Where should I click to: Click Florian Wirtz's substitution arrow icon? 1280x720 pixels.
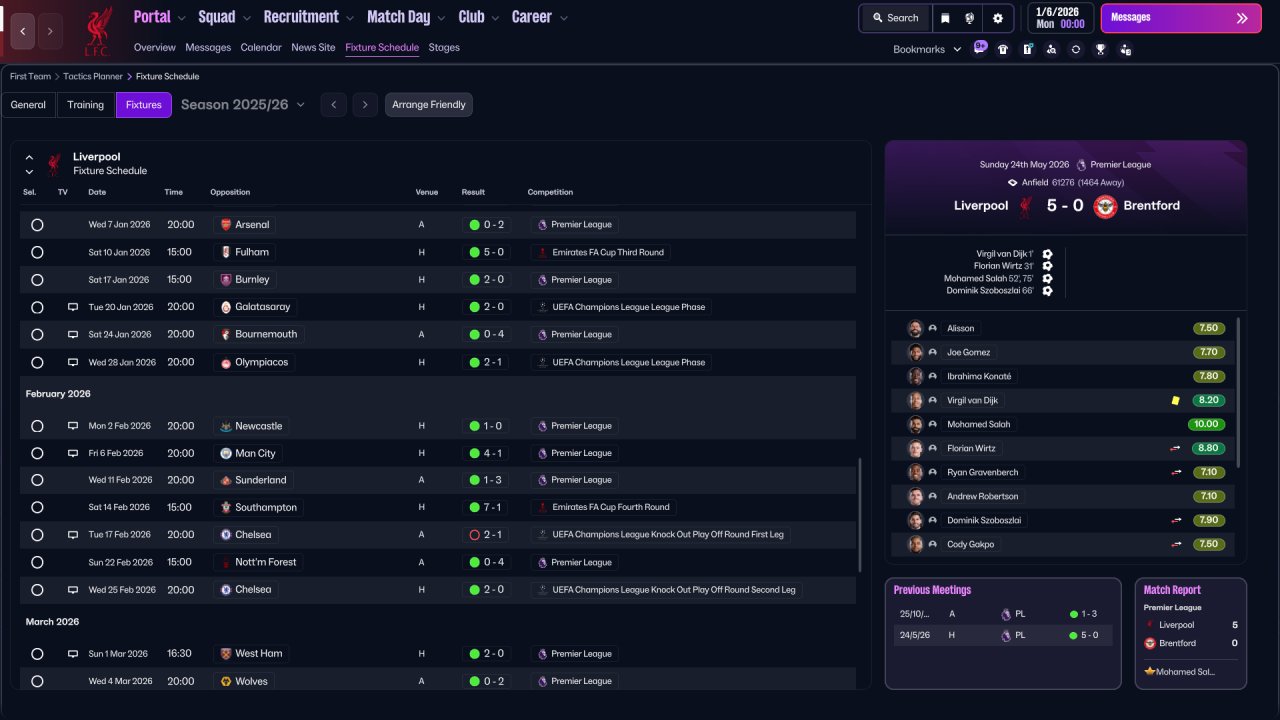pos(1176,448)
